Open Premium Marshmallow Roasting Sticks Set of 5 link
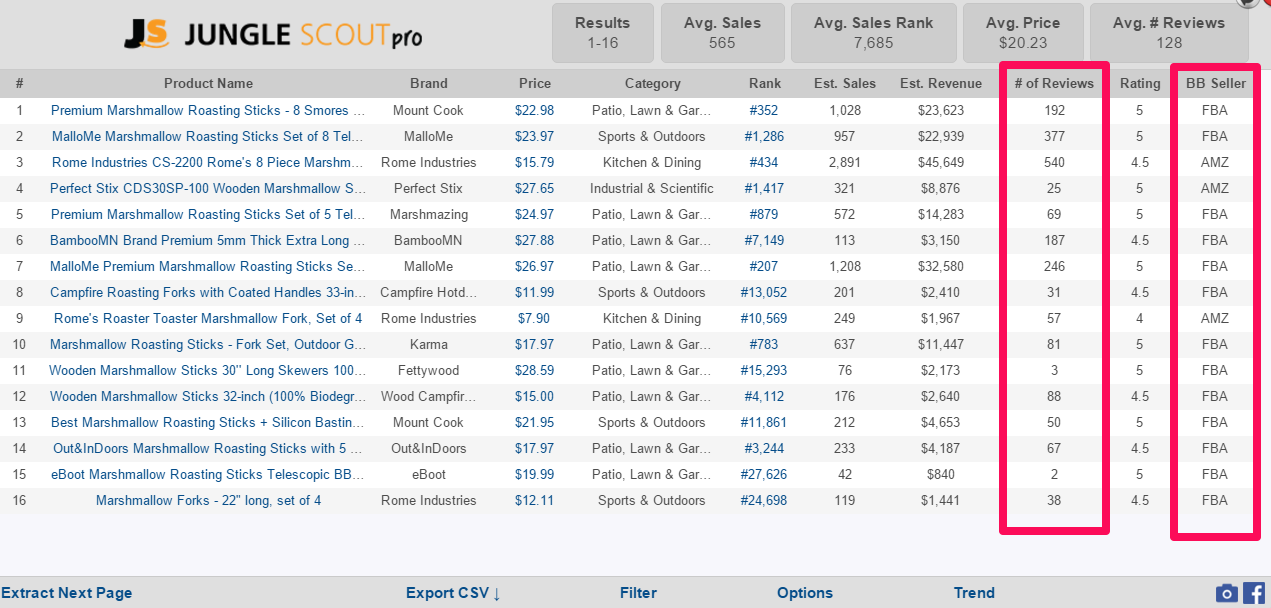The image size is (1271, 608). coord(208,214)
